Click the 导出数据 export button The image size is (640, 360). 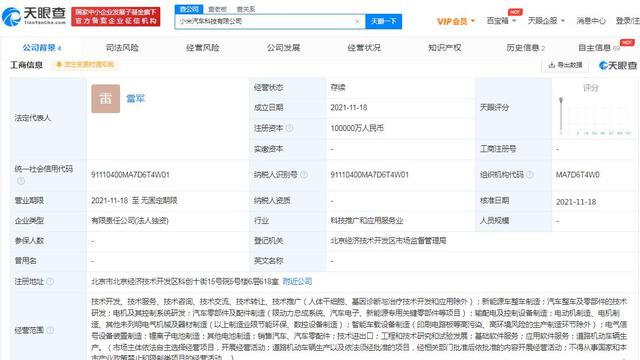click(x=566, y=65)
